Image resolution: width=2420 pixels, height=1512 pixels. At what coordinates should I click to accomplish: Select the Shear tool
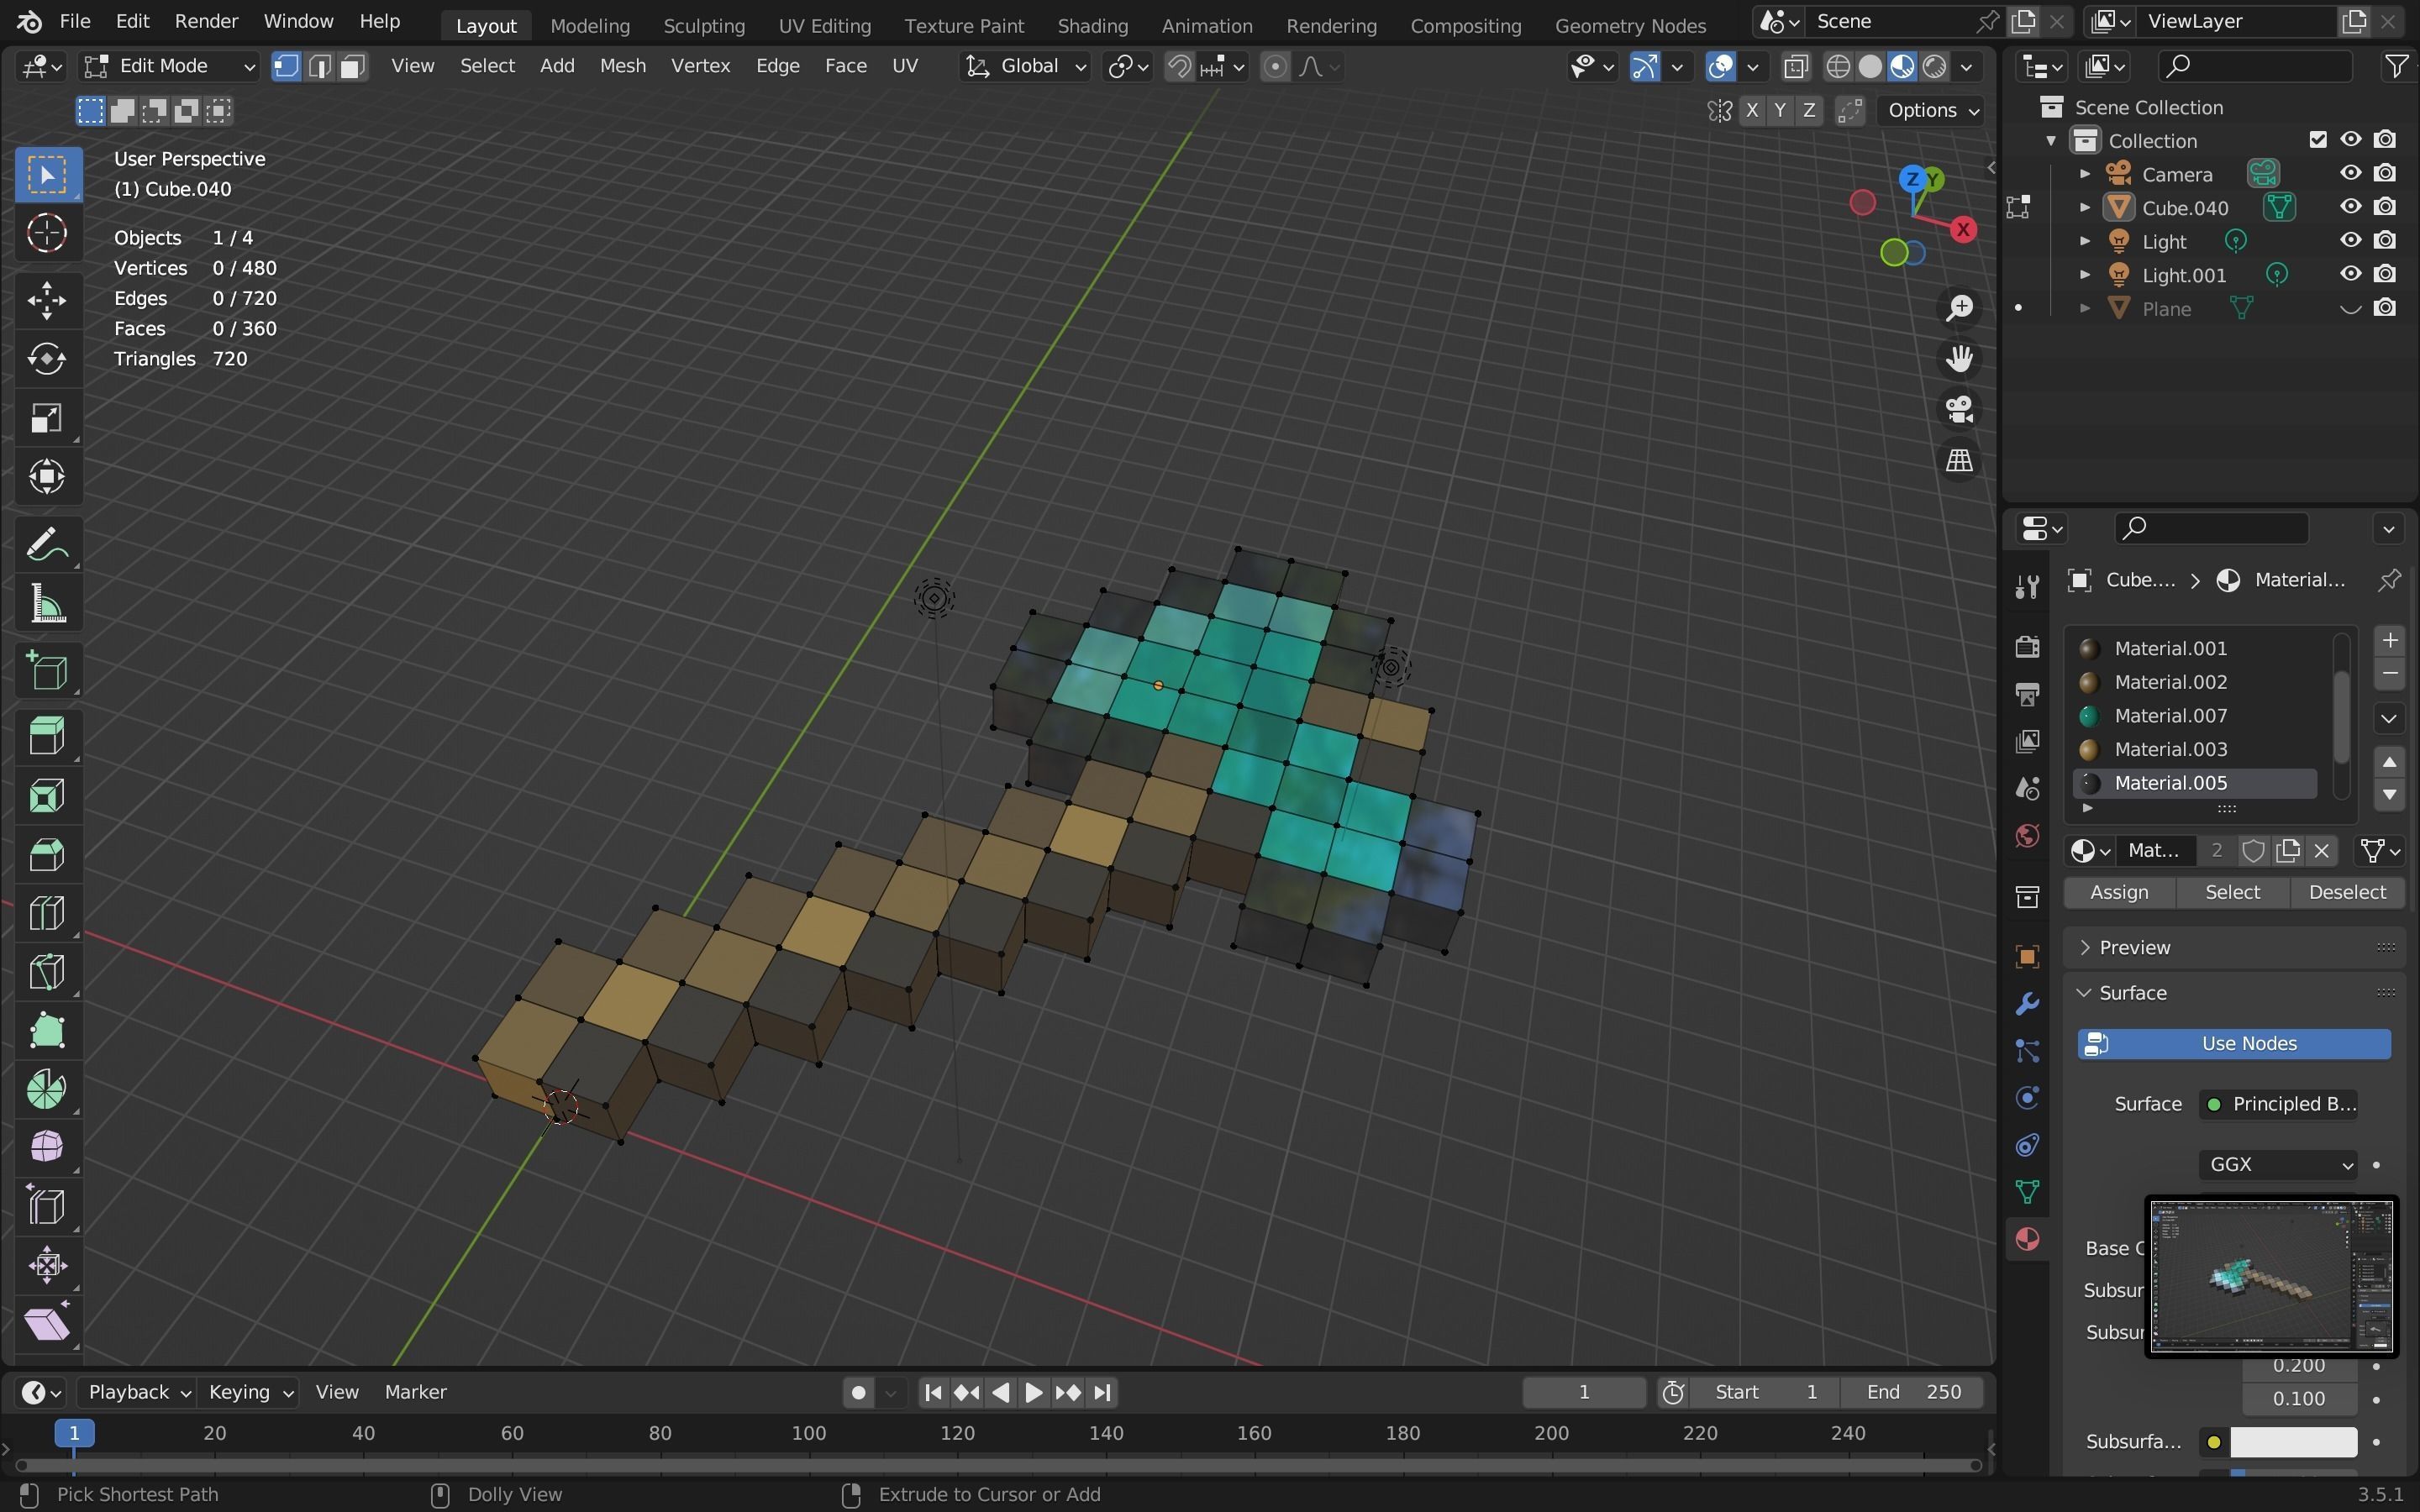tap(47, 1325)
